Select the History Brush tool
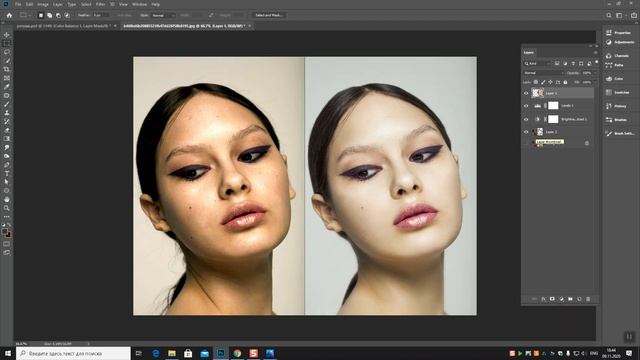 coord(7,122)
